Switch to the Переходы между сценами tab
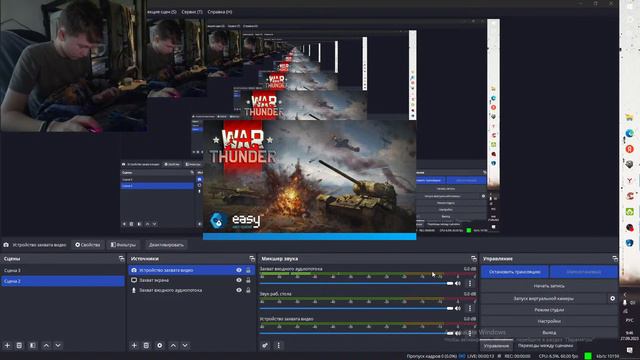Screen dimensions: 640x360 pyautogui.click(x=546, y=346)
